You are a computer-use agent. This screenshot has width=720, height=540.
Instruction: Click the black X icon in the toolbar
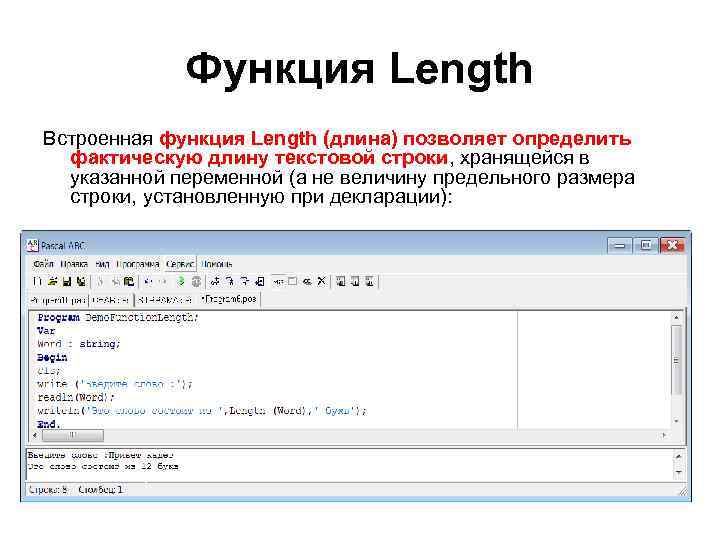[321, 281]
